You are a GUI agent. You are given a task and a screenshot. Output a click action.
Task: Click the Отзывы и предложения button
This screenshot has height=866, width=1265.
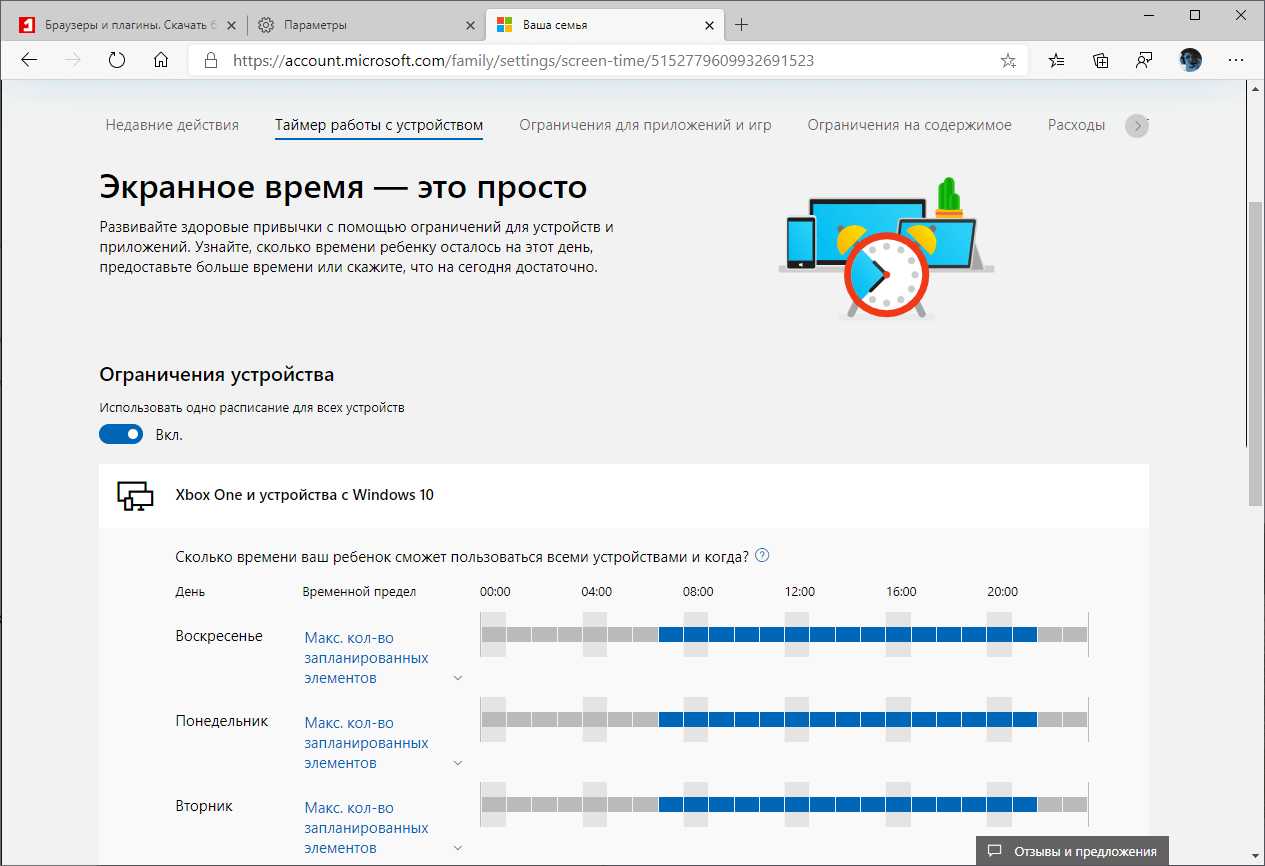click(1071, 851)
